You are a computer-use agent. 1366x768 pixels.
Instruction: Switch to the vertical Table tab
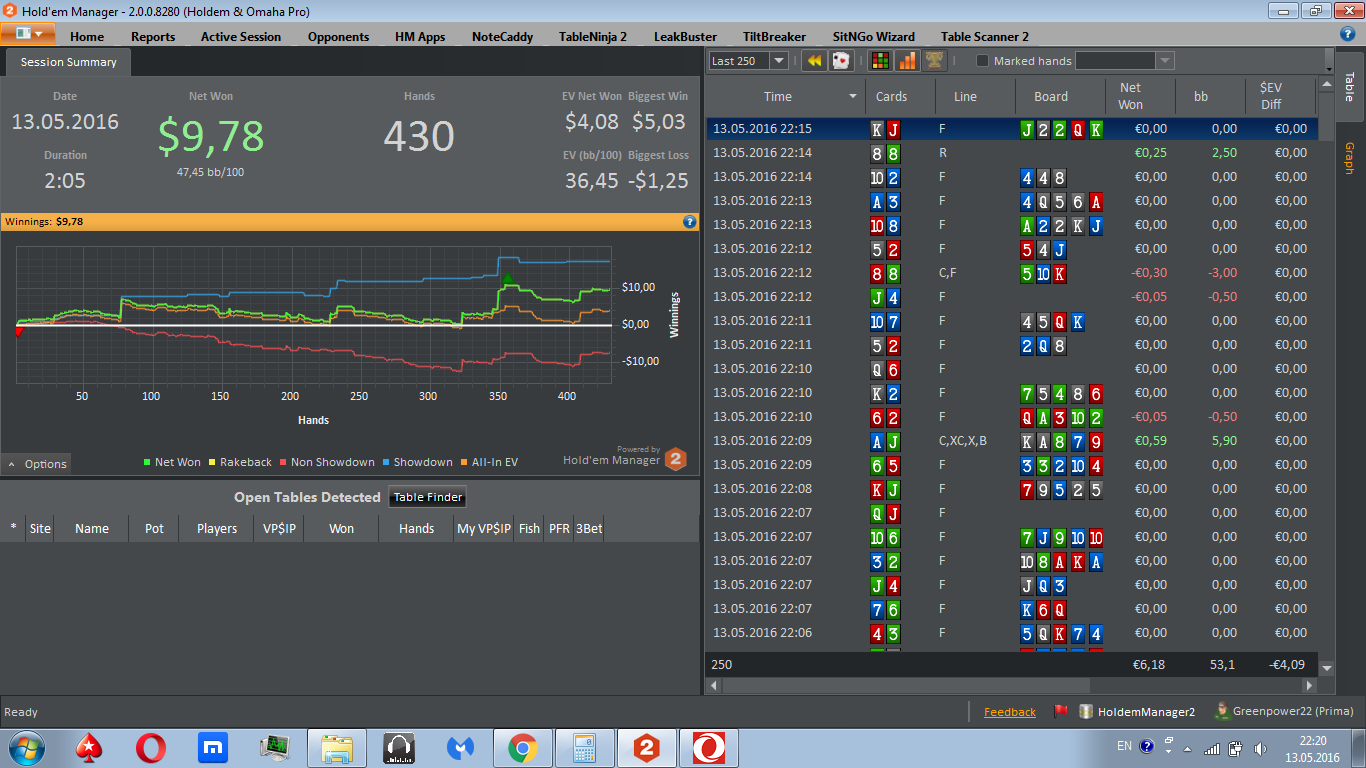tap(1349, 87)
